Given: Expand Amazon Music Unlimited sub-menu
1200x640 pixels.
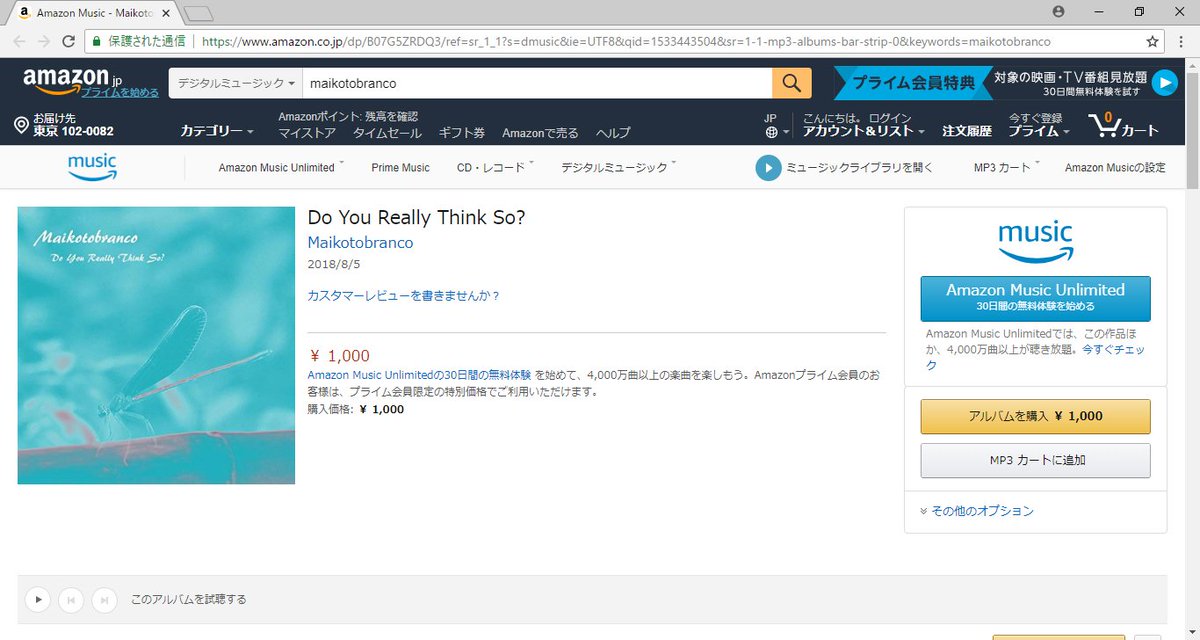Looking at the screenshot, I should point(281,168).
